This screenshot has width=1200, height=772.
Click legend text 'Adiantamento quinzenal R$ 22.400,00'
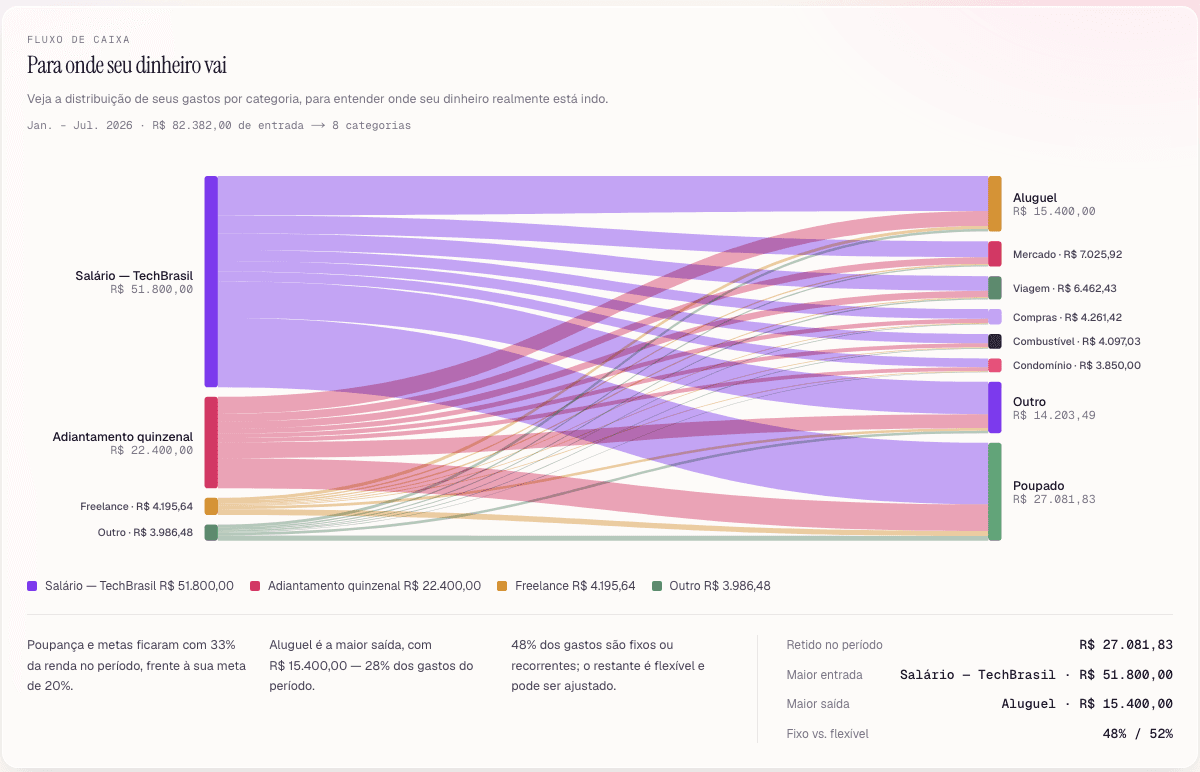coord(374,586)
